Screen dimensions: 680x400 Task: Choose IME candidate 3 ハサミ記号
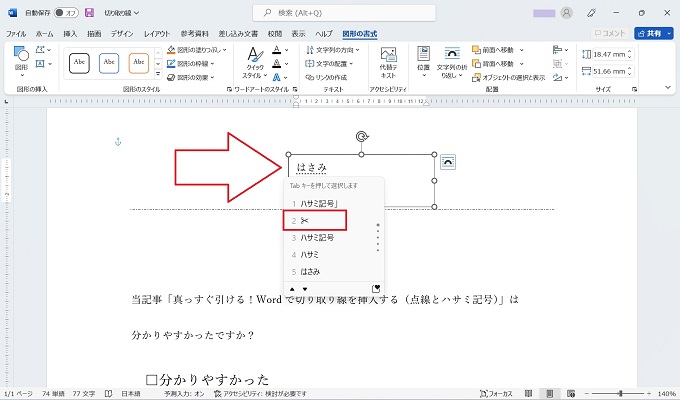click(x=333, y=238)
